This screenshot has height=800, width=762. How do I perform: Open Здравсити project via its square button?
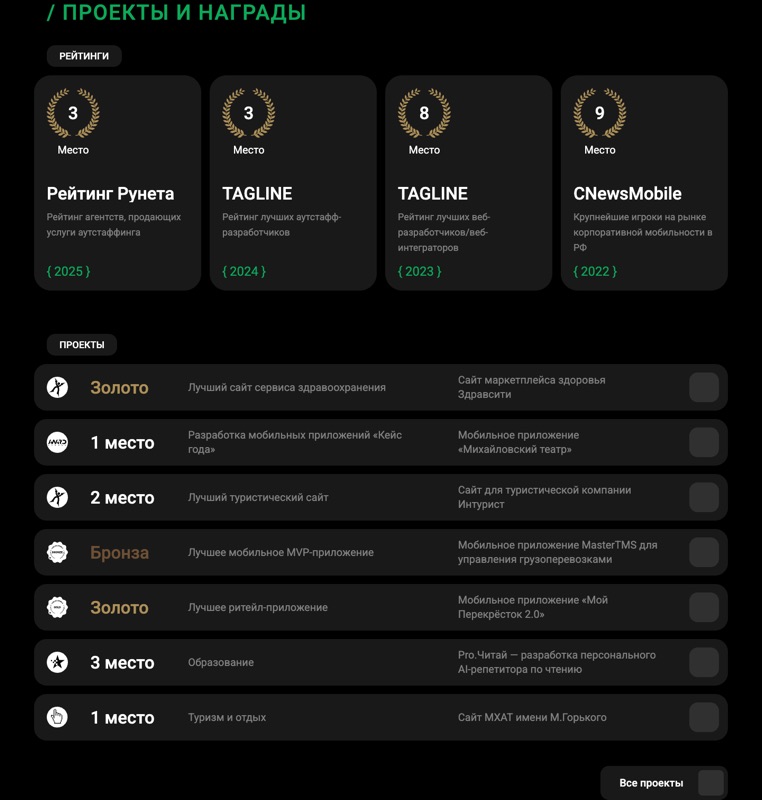click(x=704, y=387)
